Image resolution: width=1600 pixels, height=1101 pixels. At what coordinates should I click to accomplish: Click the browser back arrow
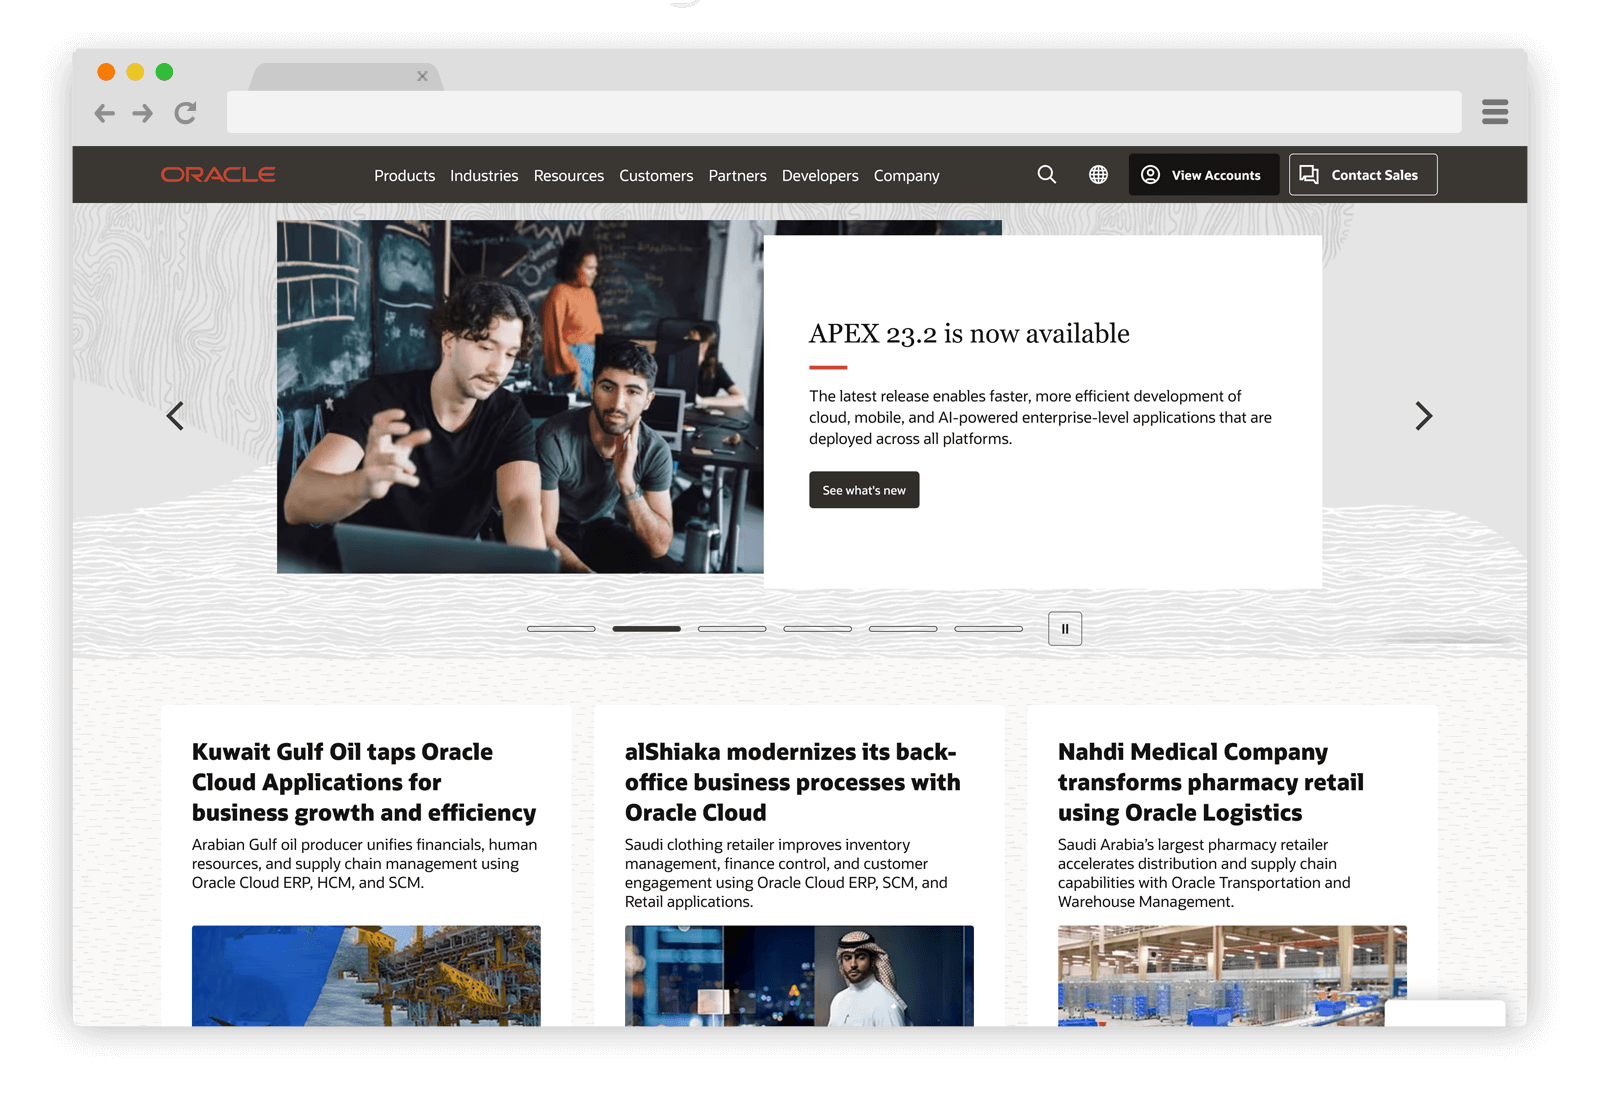coord(104,113)
